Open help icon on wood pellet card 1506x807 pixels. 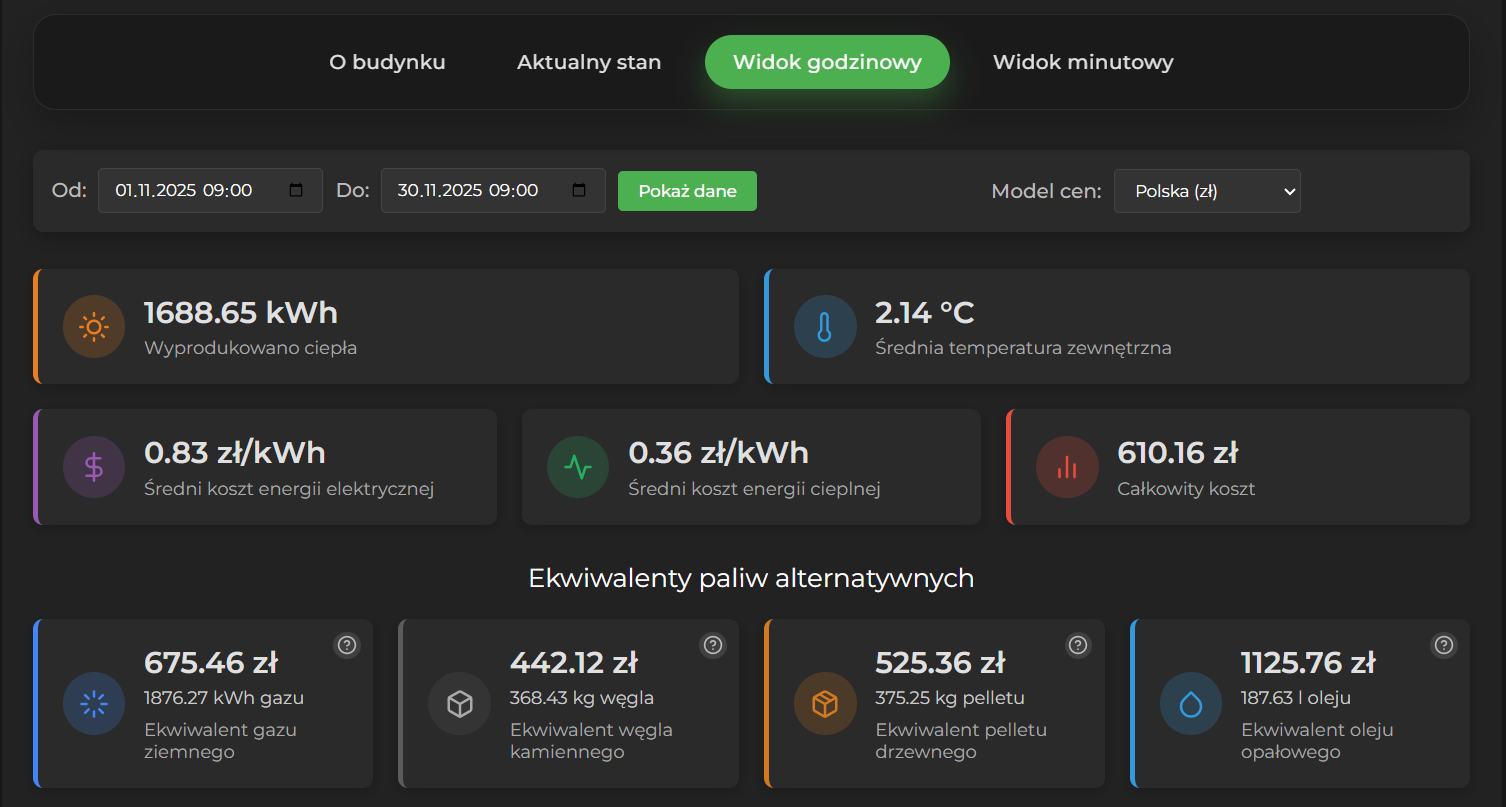coord(1078,645)
